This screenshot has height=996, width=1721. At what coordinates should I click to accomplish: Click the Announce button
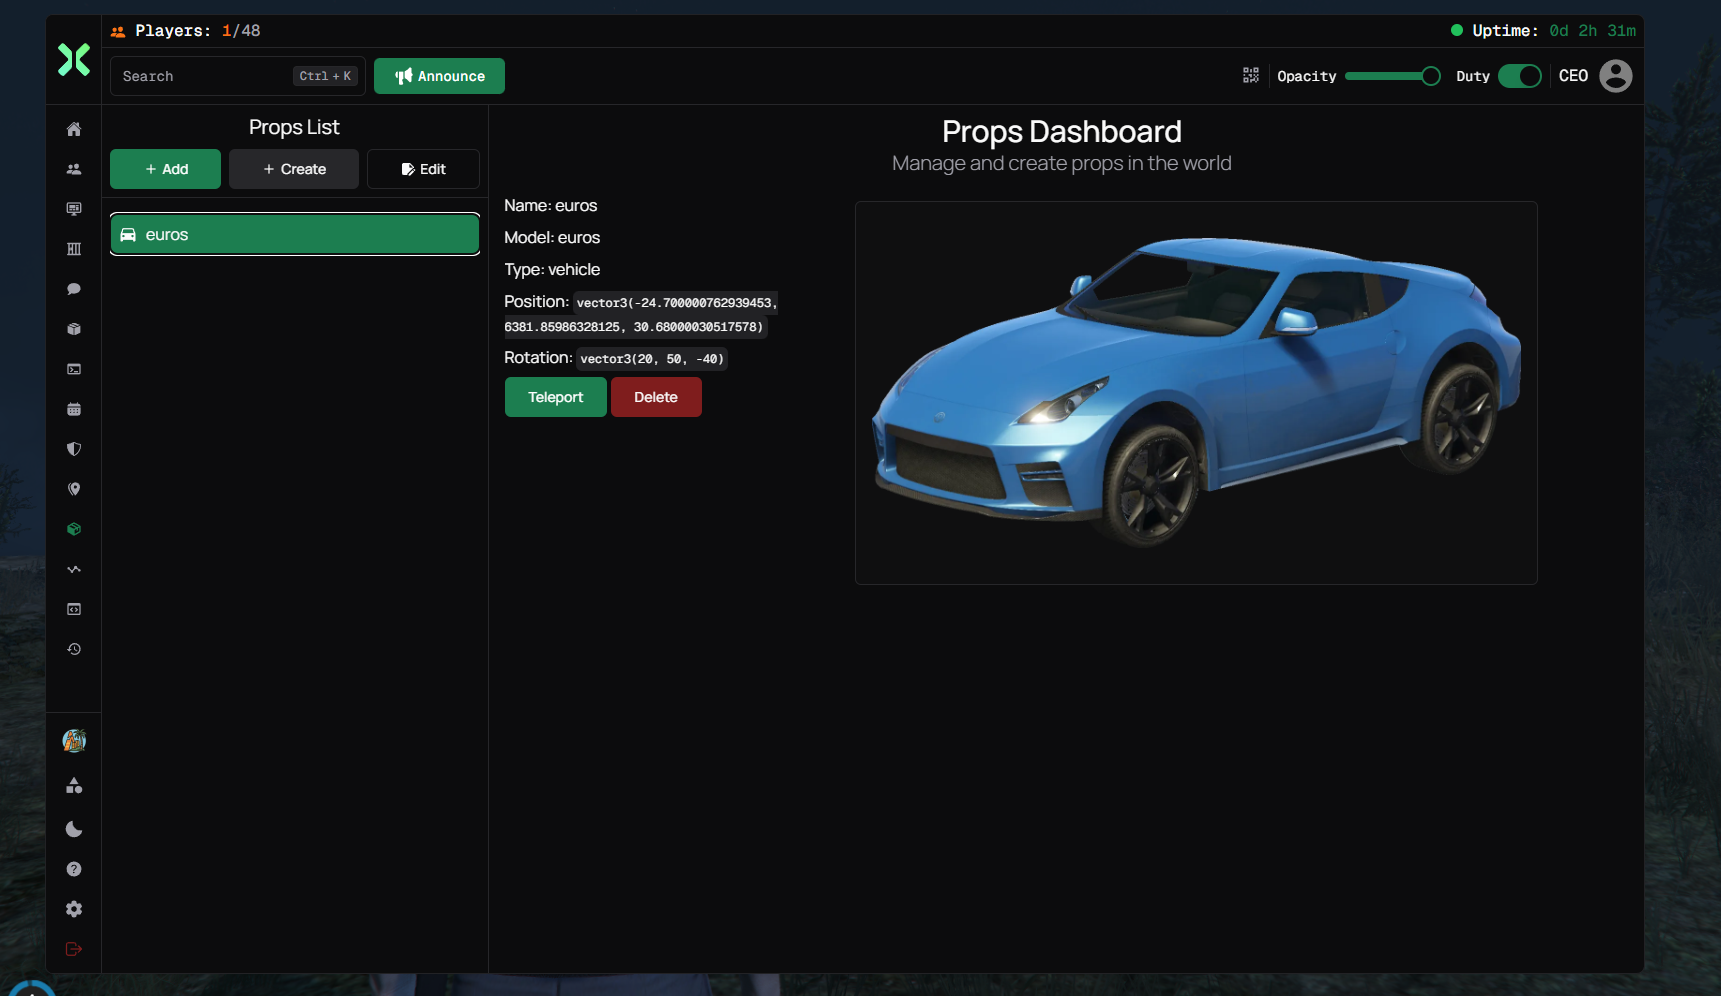click(439, 76)
